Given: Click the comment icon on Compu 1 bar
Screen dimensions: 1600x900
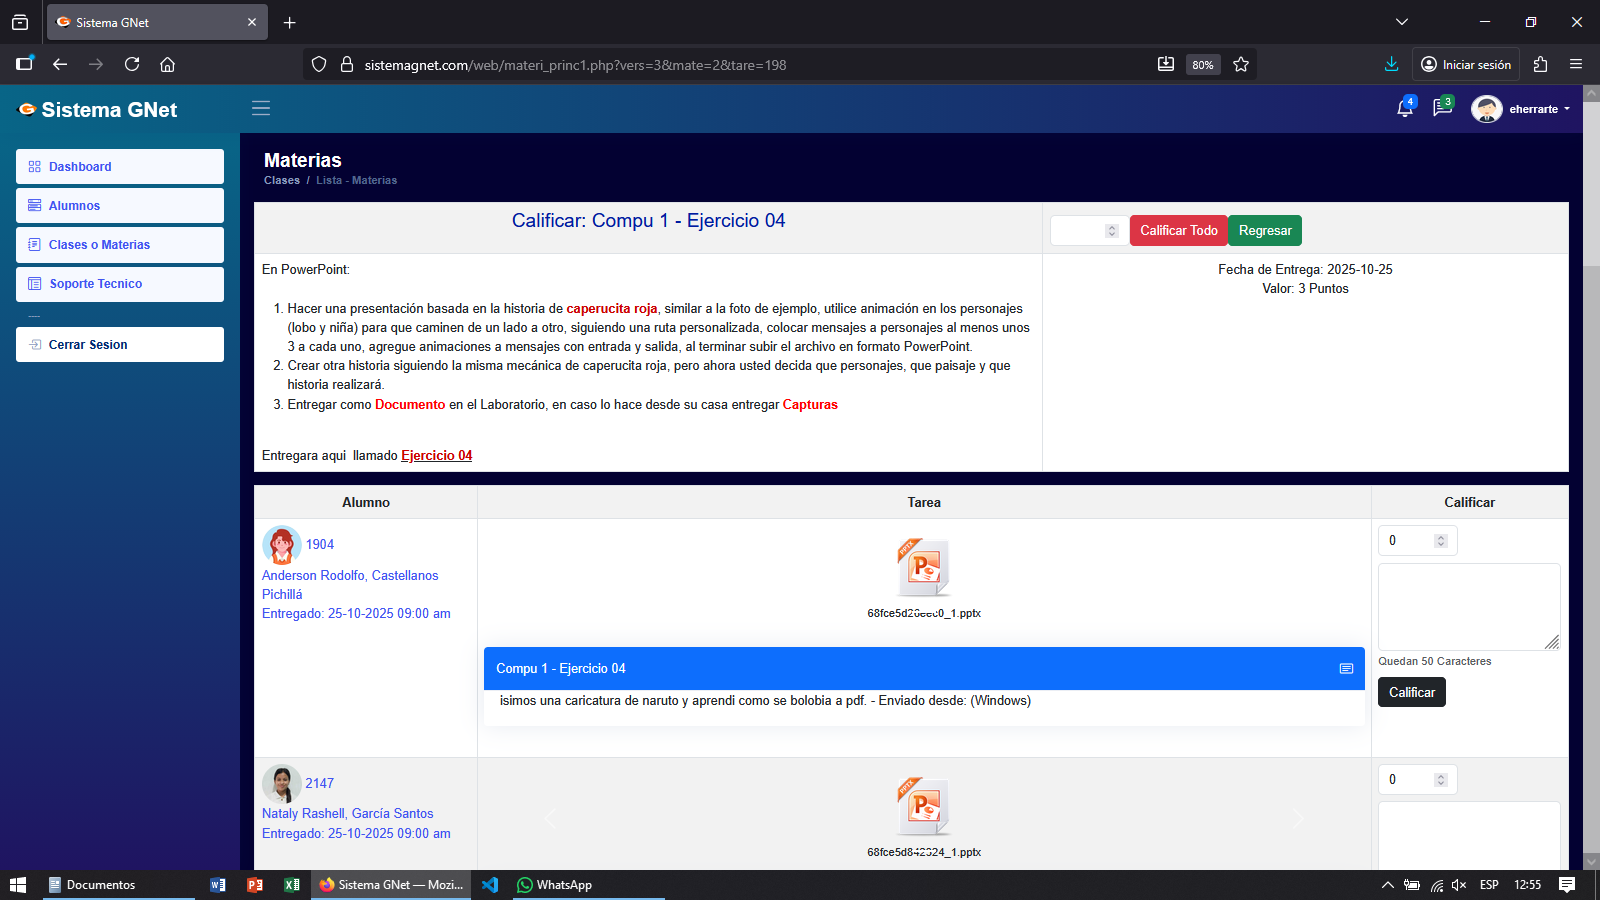Looking at the screenshot, I should tap(1346, 669).
